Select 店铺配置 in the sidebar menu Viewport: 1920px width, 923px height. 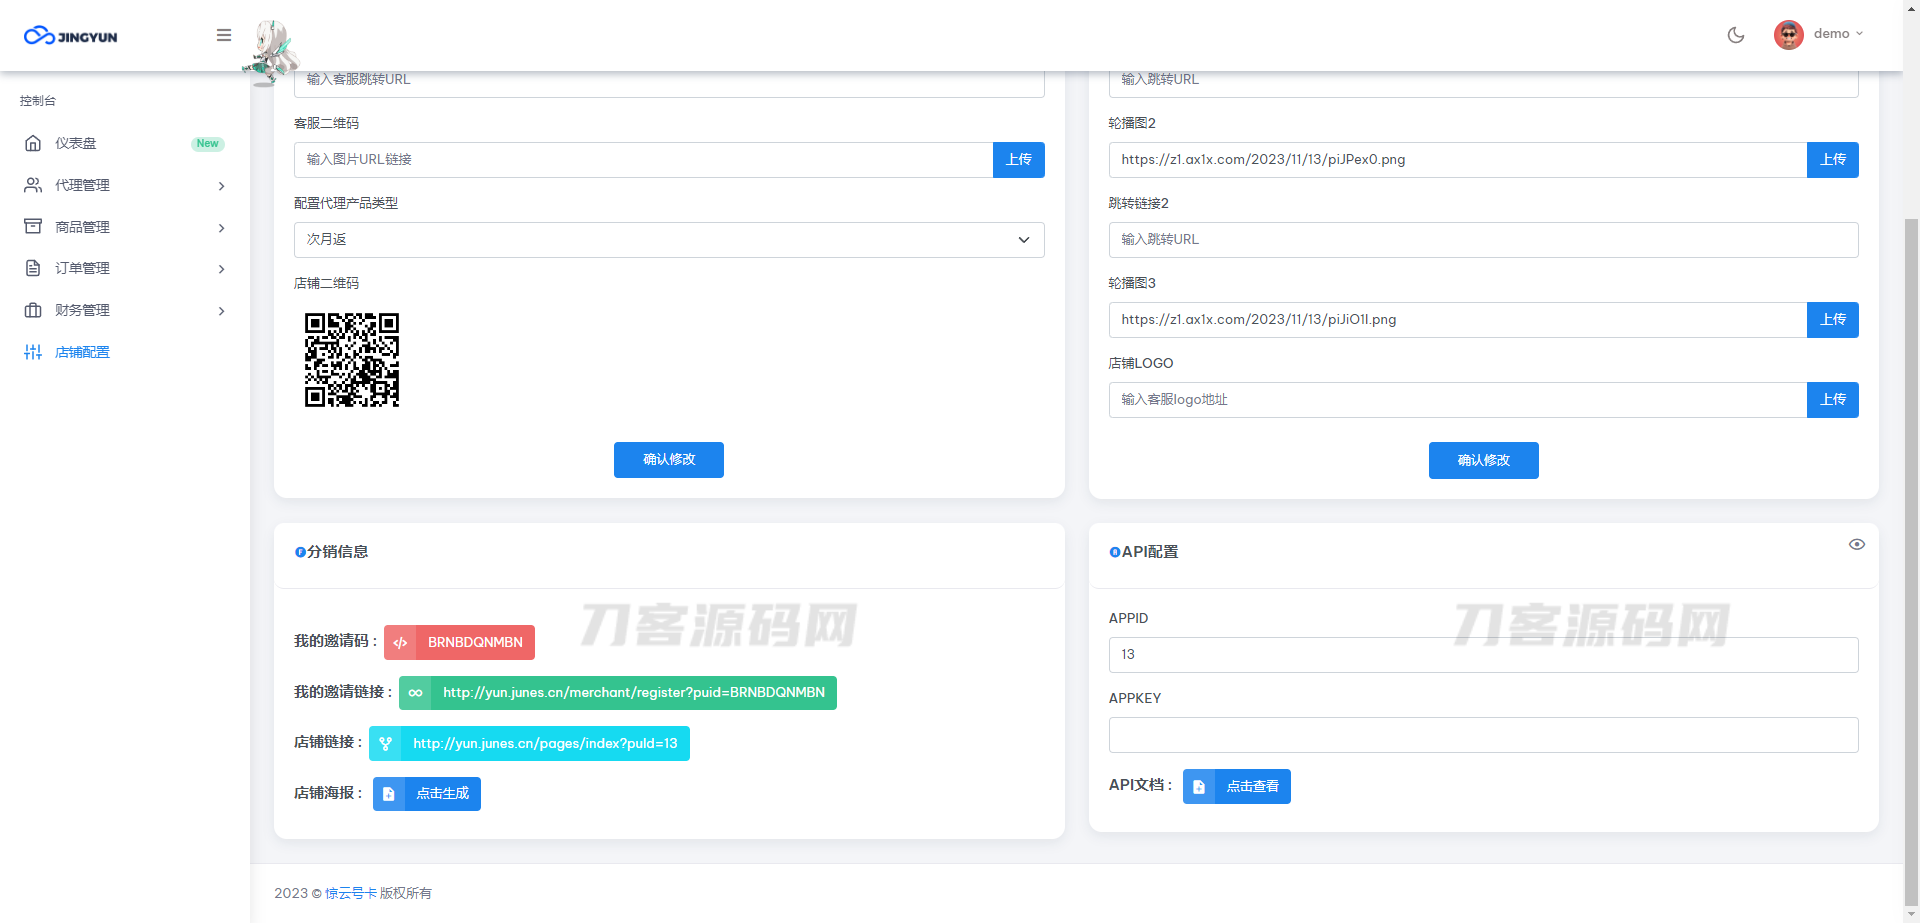click(83, 352)
